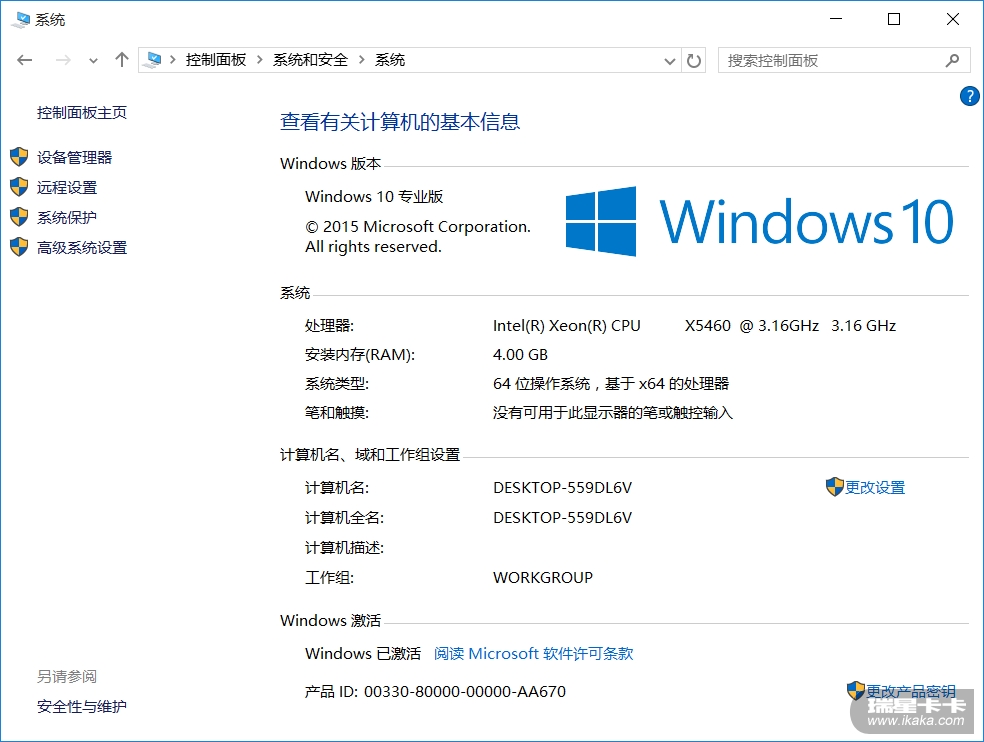This screenshot has width=984, height=742.
Task: Open recent locations dropdown arrow
Action: (x=94, y=61)
